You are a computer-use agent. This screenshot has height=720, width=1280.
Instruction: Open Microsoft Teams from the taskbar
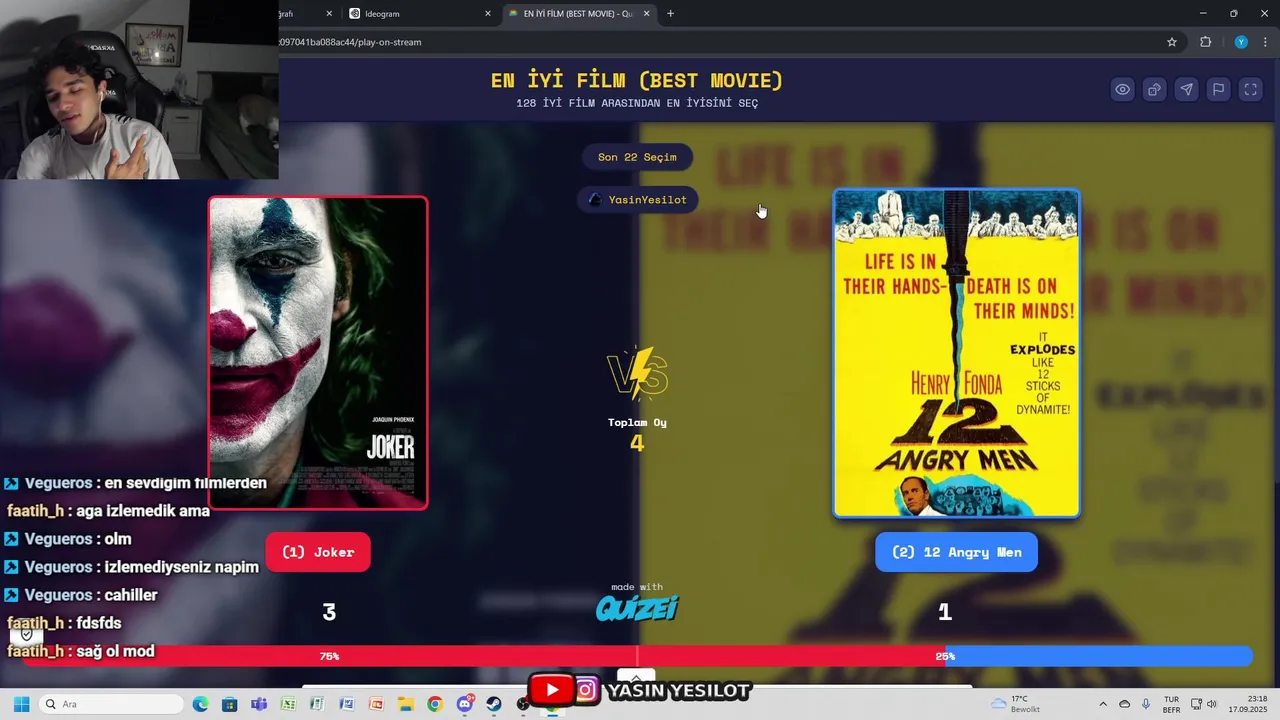[259, 704]
